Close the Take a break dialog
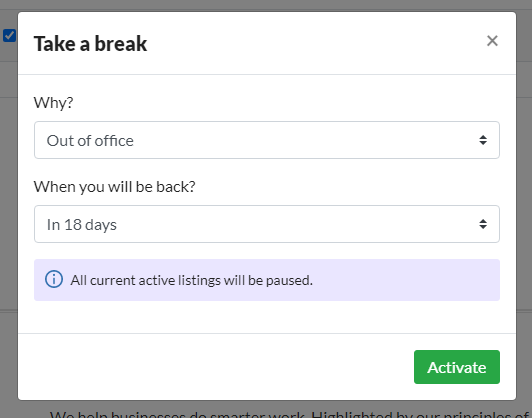The height and width of the screenshot is (418, 532). [x=492, y=41]
